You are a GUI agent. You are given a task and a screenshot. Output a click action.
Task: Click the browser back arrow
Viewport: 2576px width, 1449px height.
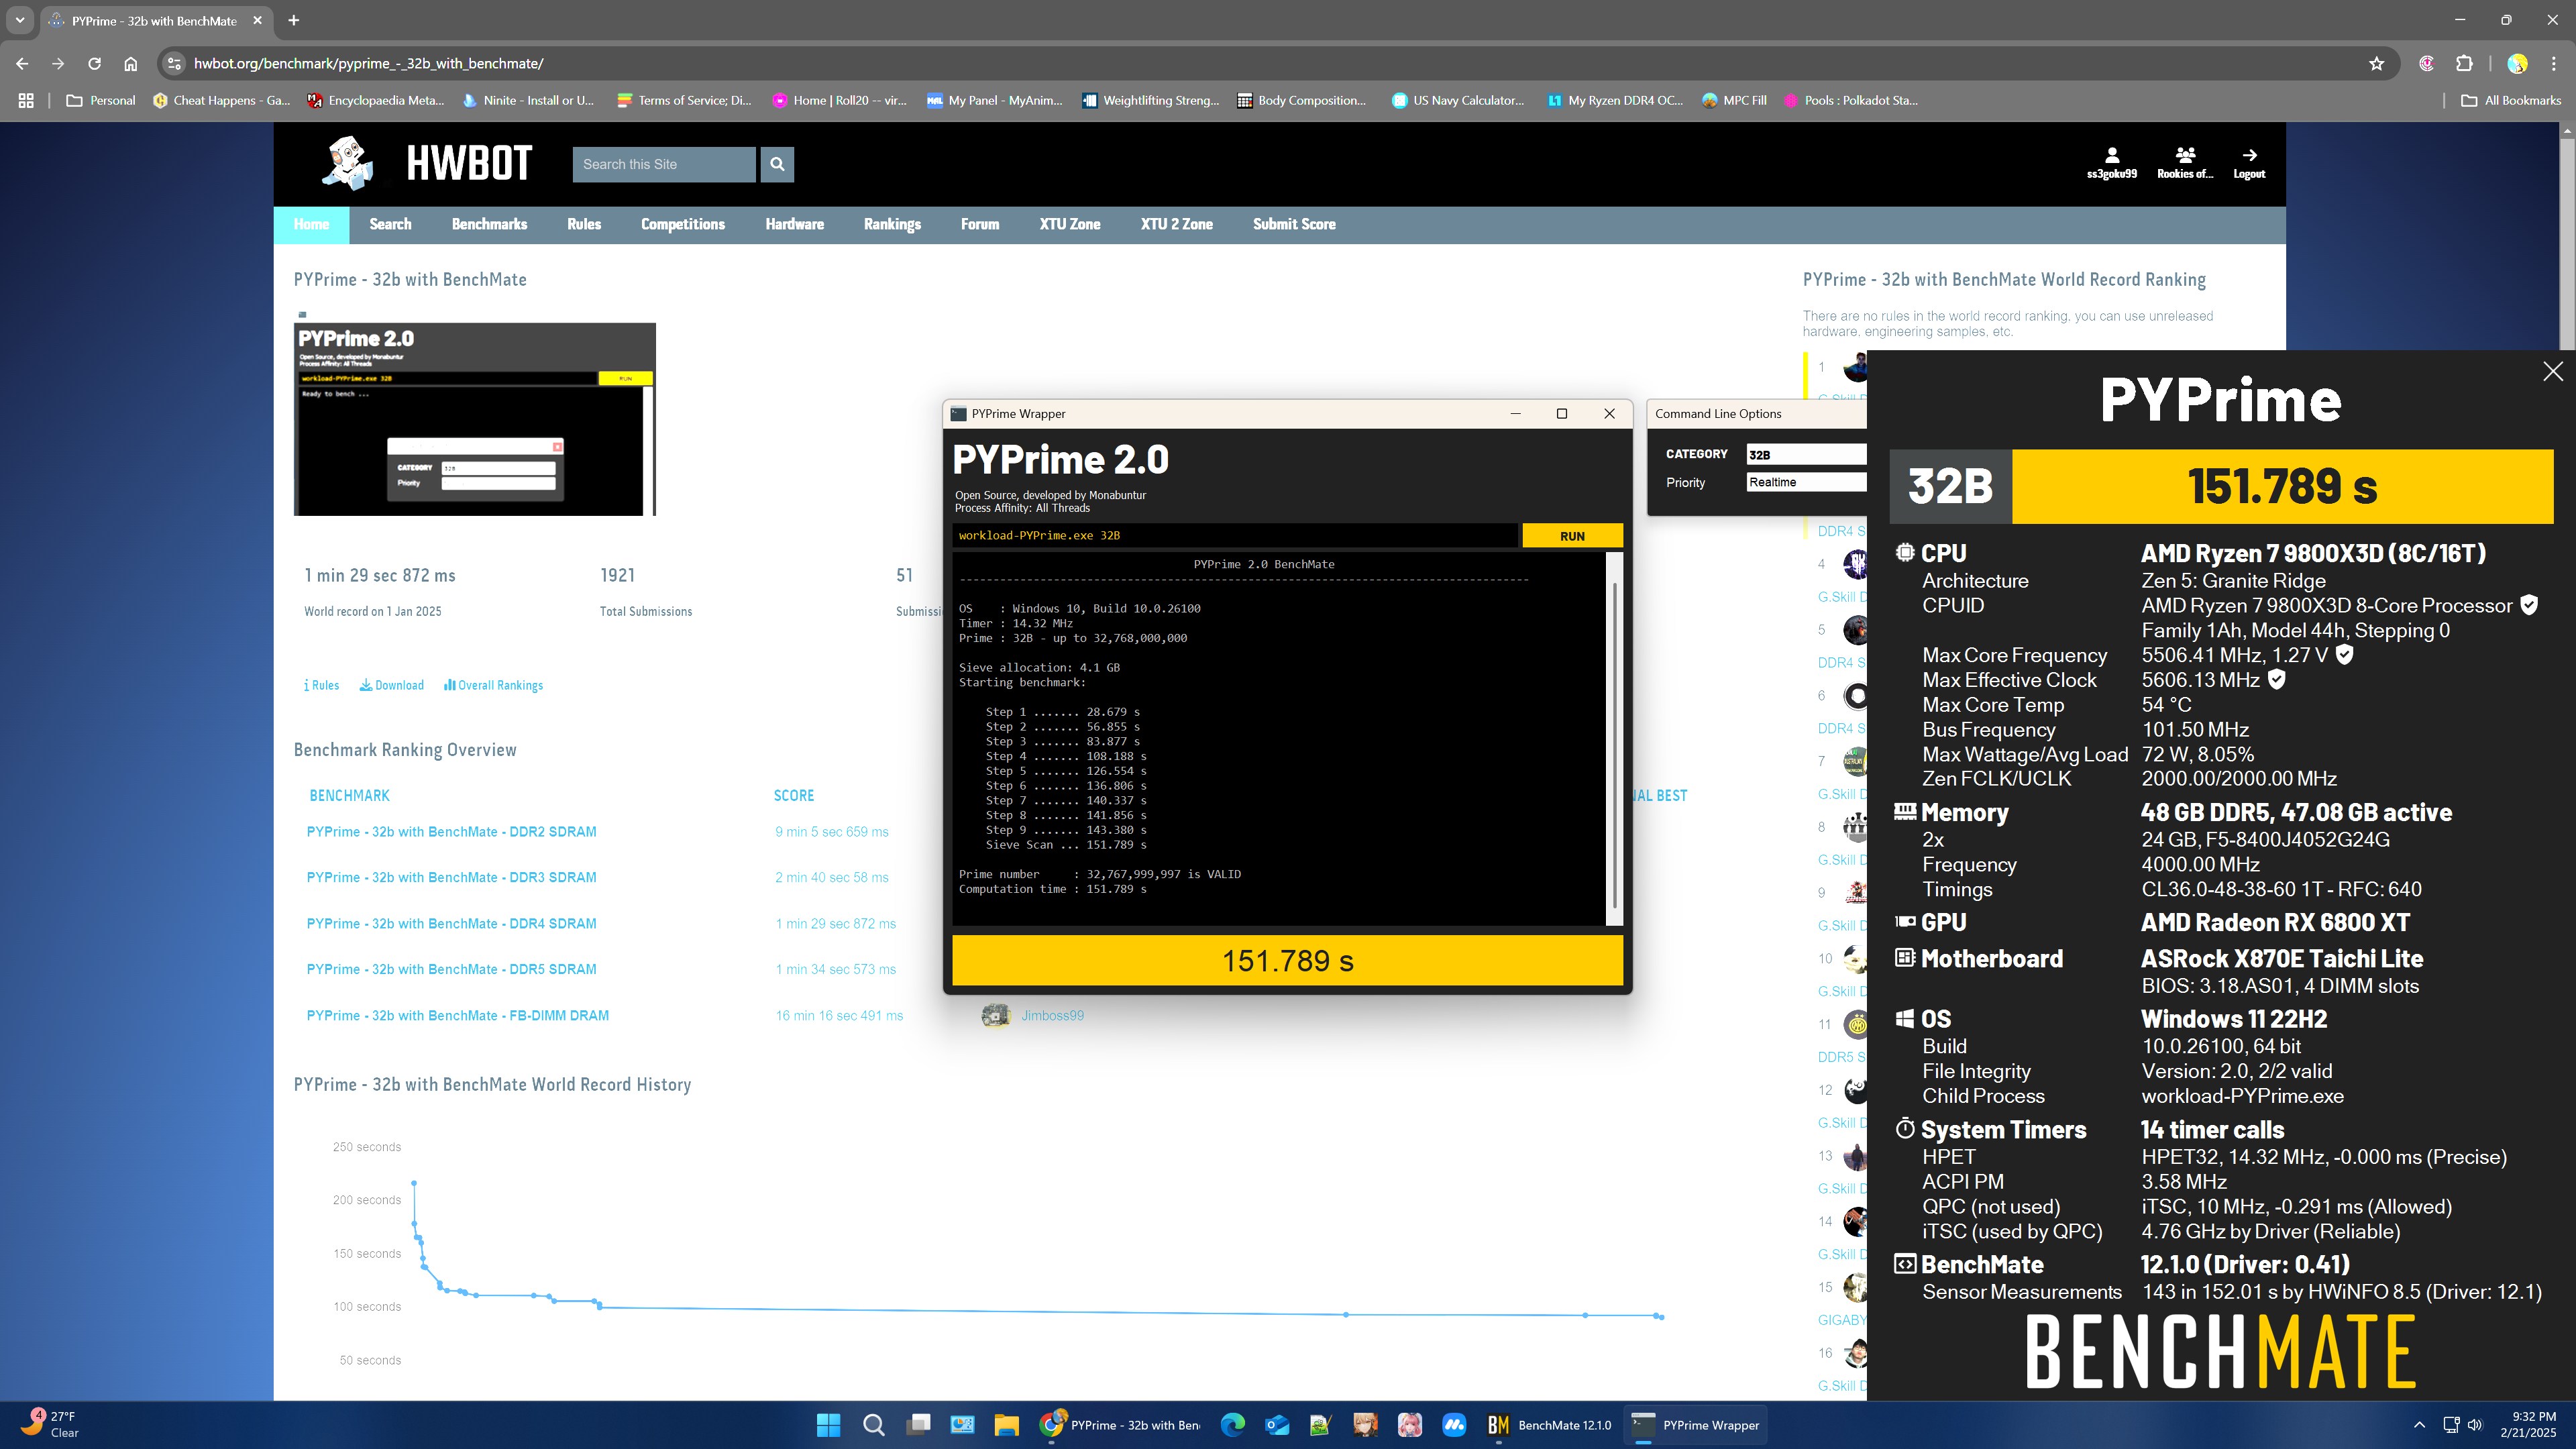(x=22, y=63)
